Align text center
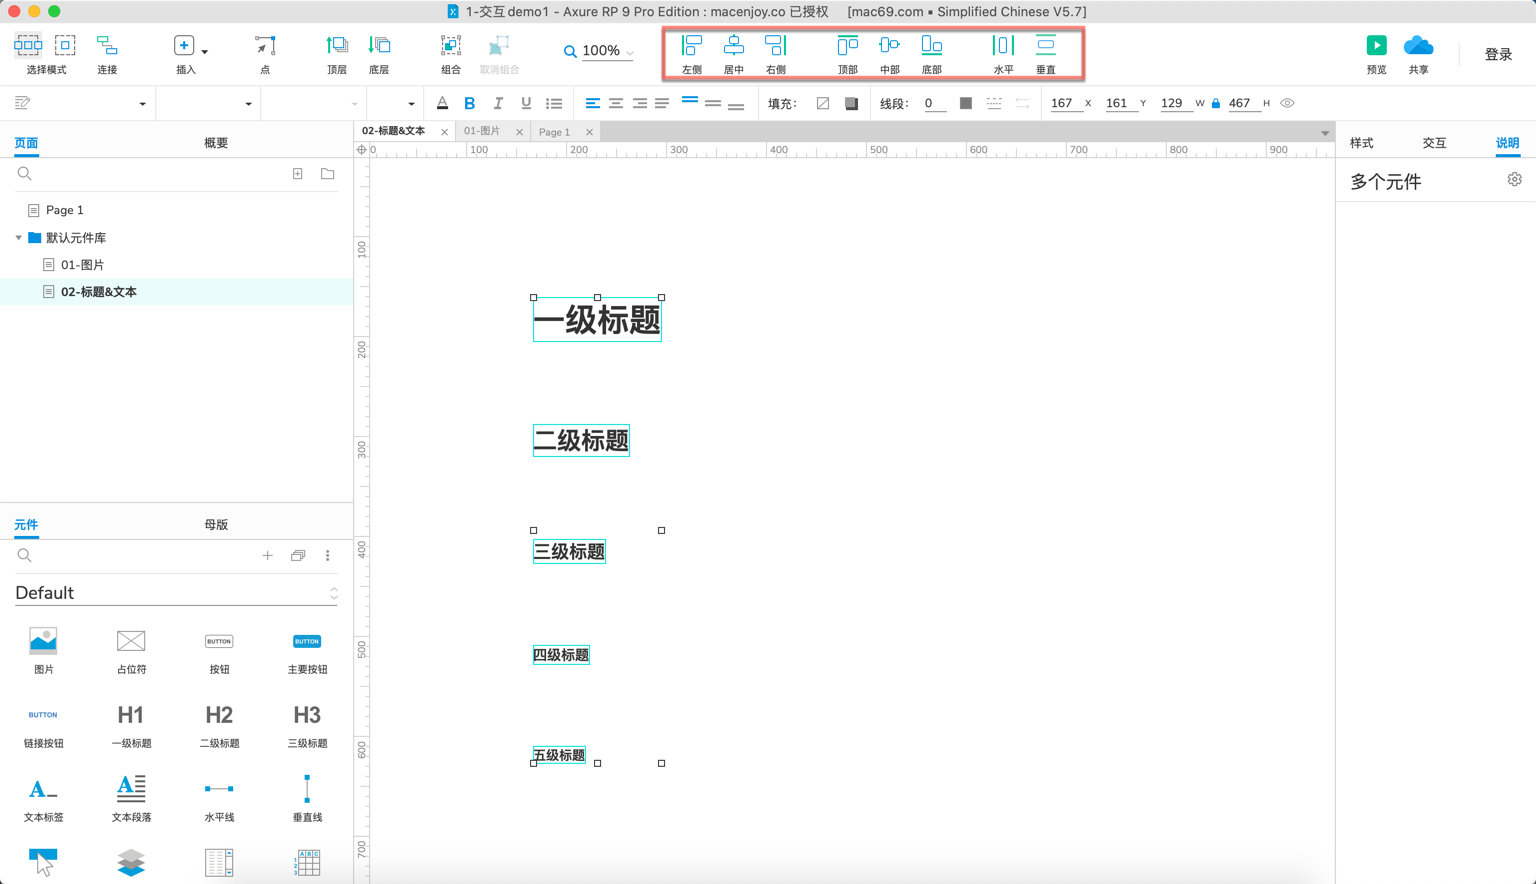This screenshot has height=884, width=1536. 616,103
